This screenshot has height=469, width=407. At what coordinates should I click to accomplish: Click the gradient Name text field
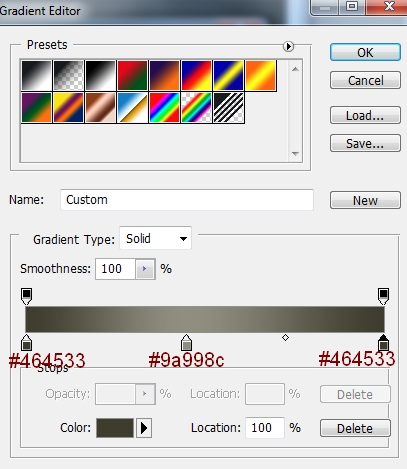187,200
